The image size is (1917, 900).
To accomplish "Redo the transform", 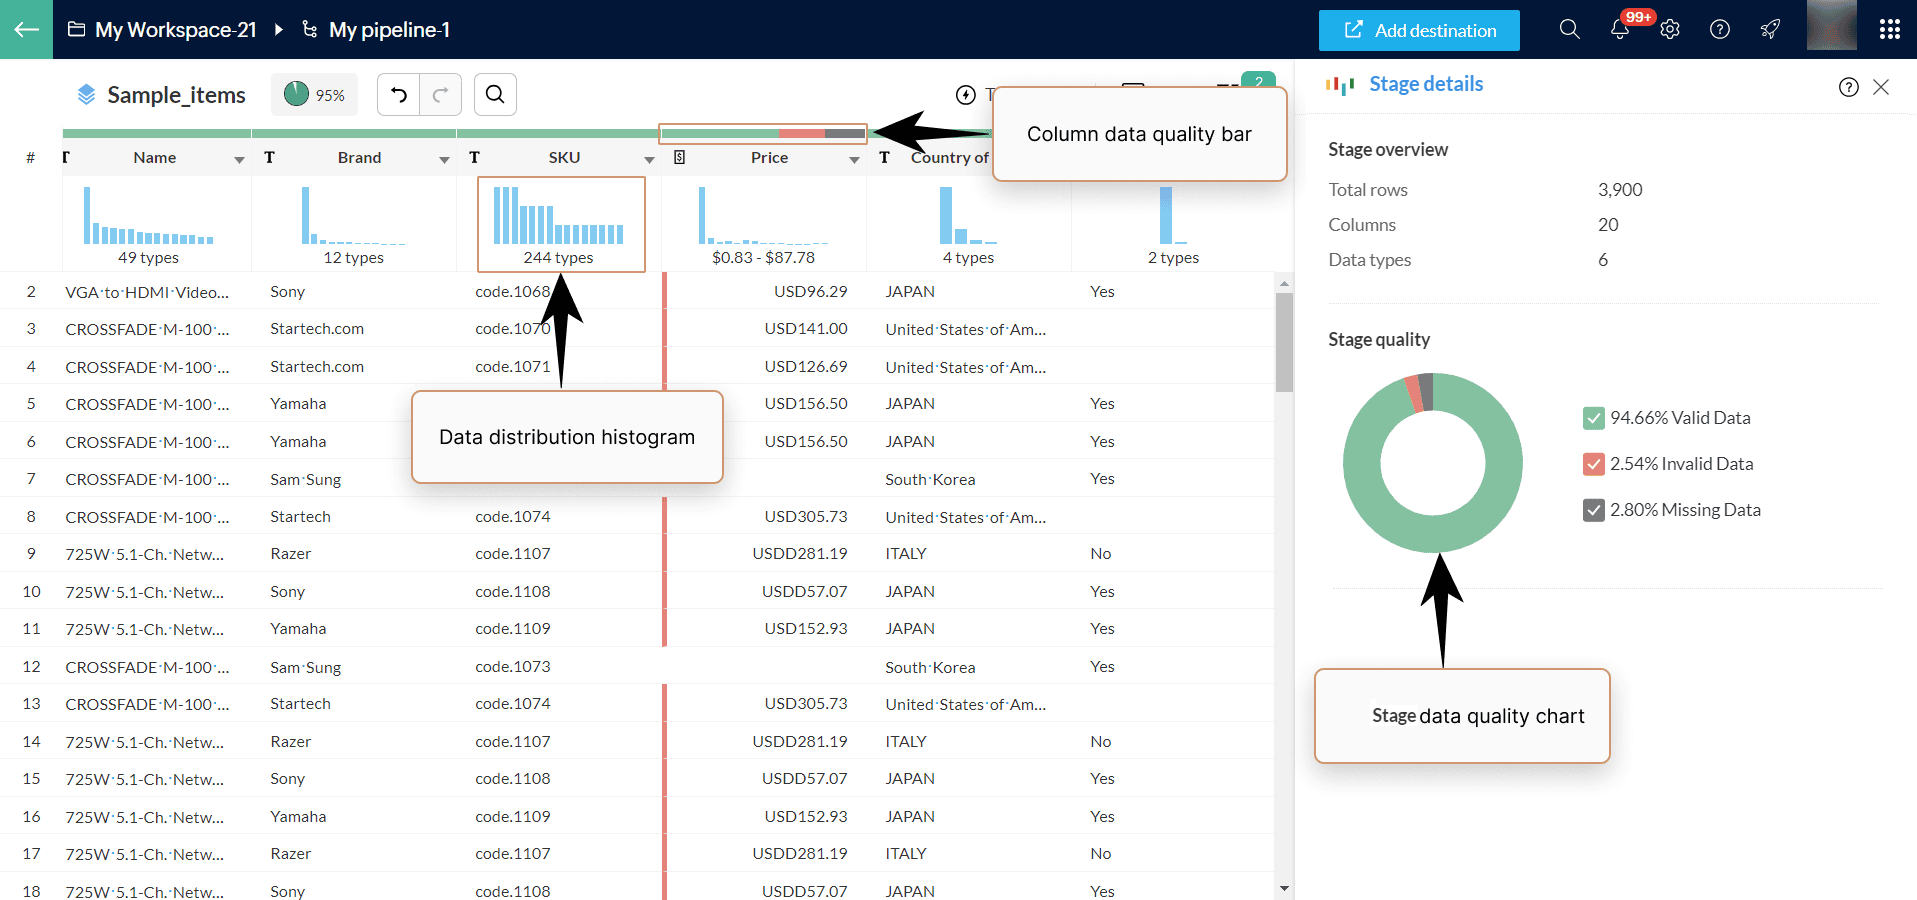I will coord(440,95).
